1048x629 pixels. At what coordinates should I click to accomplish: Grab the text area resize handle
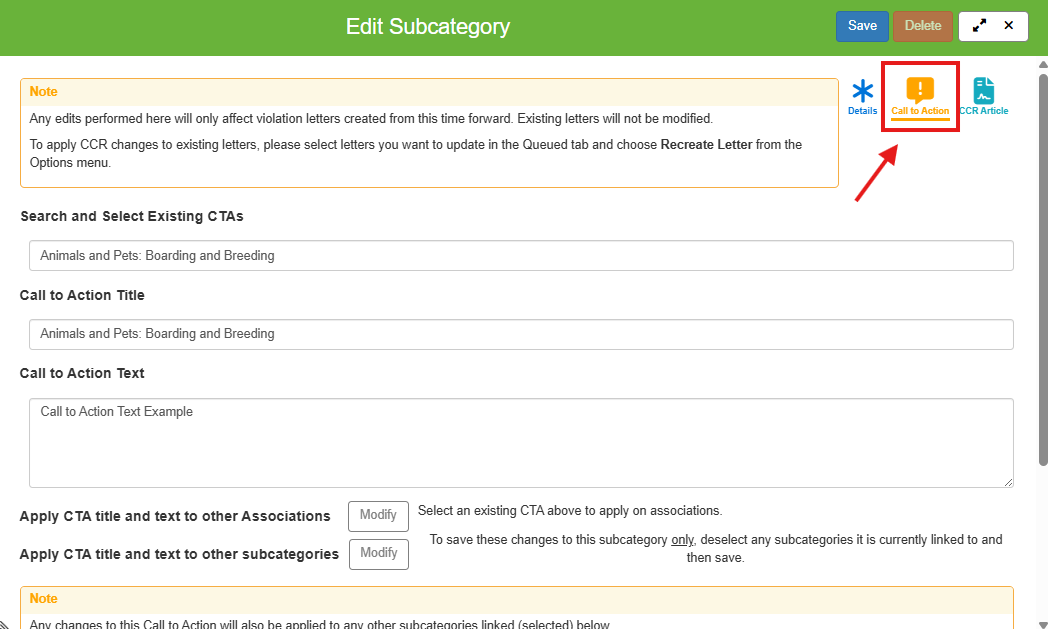[x=1007, y=481]
